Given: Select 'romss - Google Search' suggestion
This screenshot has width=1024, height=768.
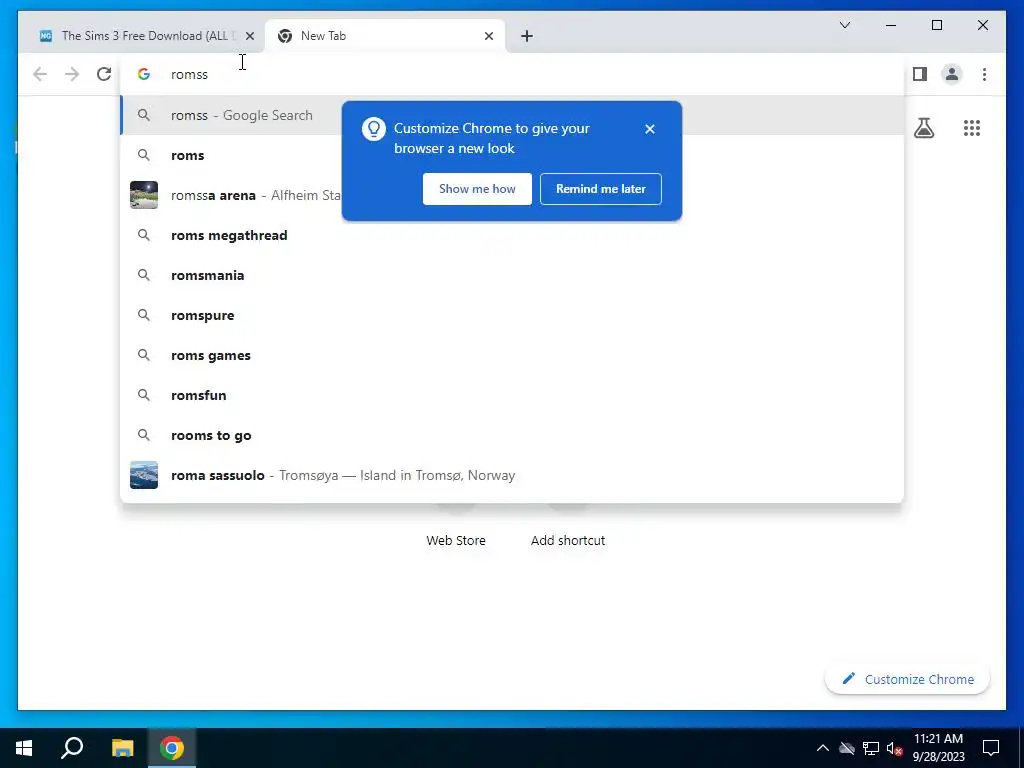Looking at the screenshot, I should point(512,115).
